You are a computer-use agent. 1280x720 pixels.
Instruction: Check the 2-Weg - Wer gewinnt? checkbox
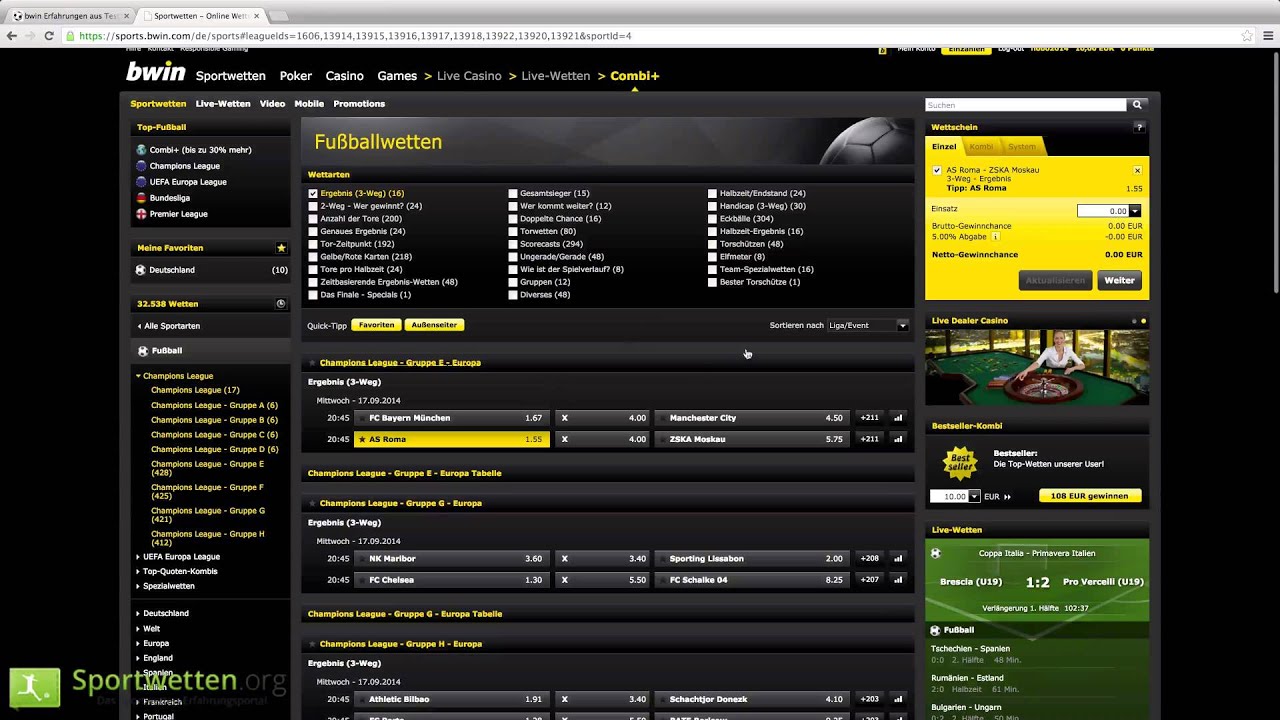point(313,206)
